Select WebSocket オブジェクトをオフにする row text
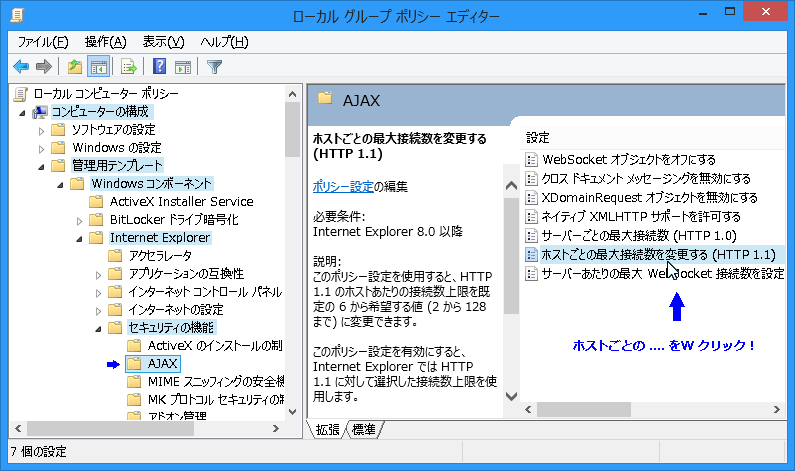 tap(629, 160)
